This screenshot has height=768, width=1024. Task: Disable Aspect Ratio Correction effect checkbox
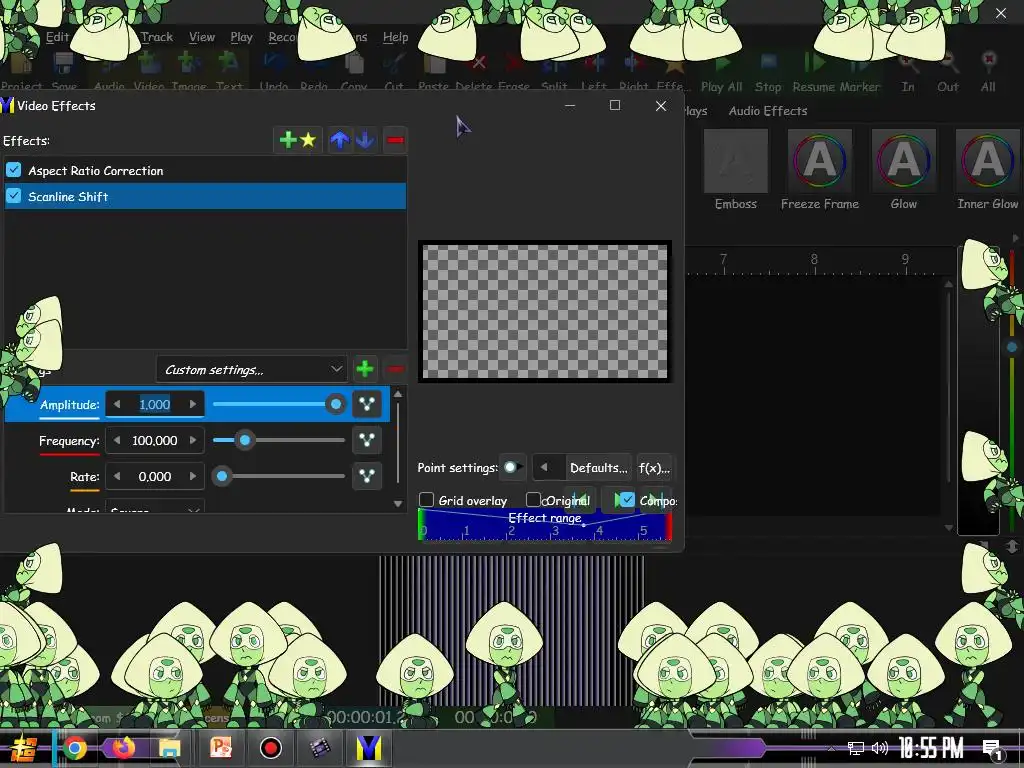coord(14,170)
